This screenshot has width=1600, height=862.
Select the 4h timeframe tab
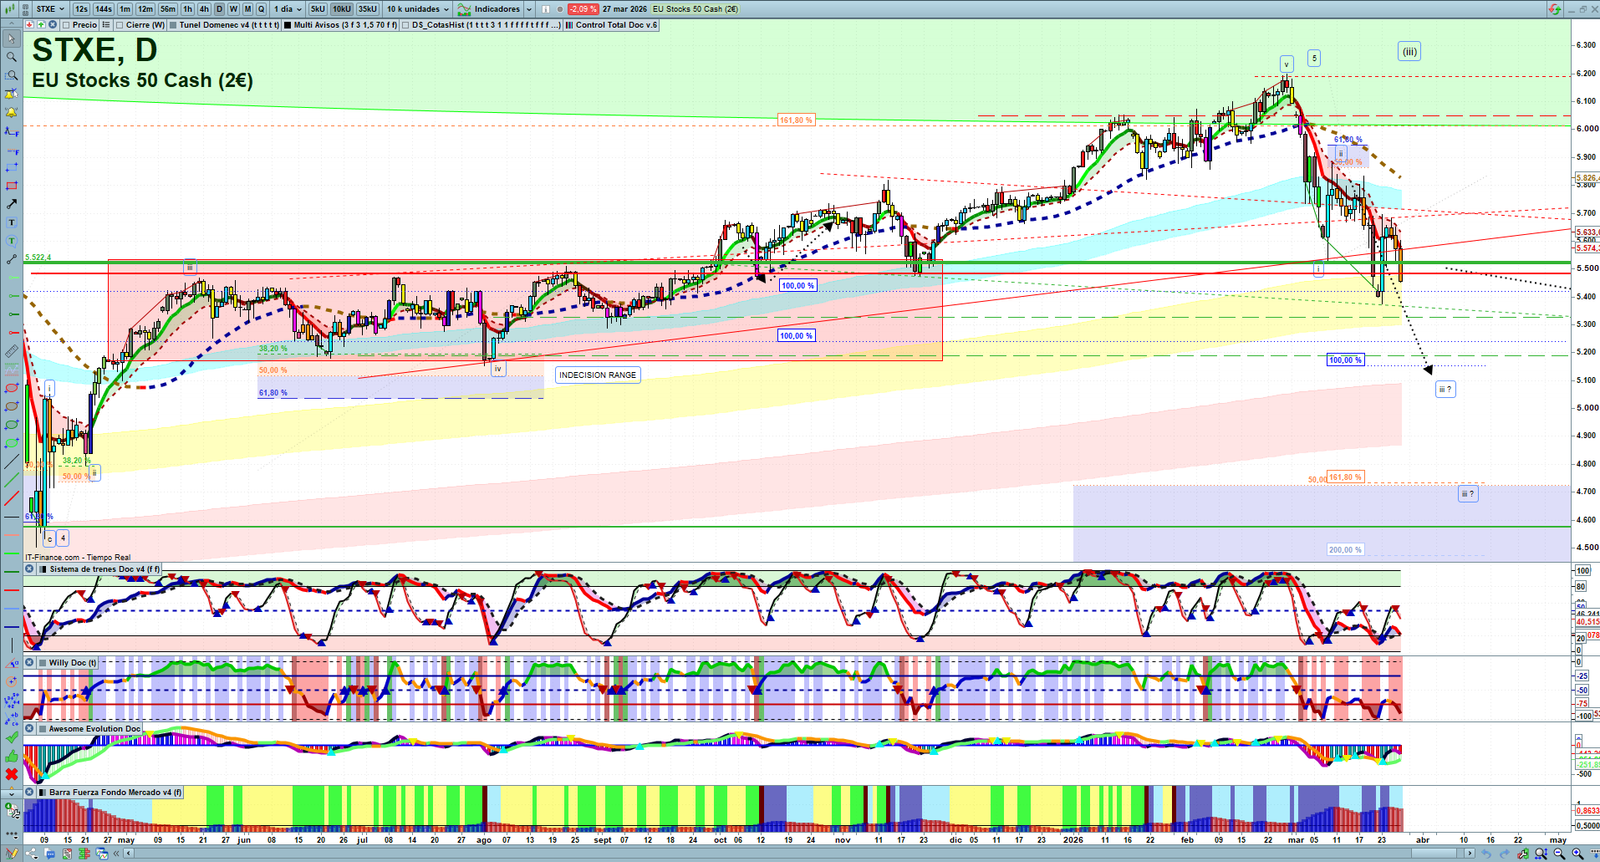(x=204, y=9)
